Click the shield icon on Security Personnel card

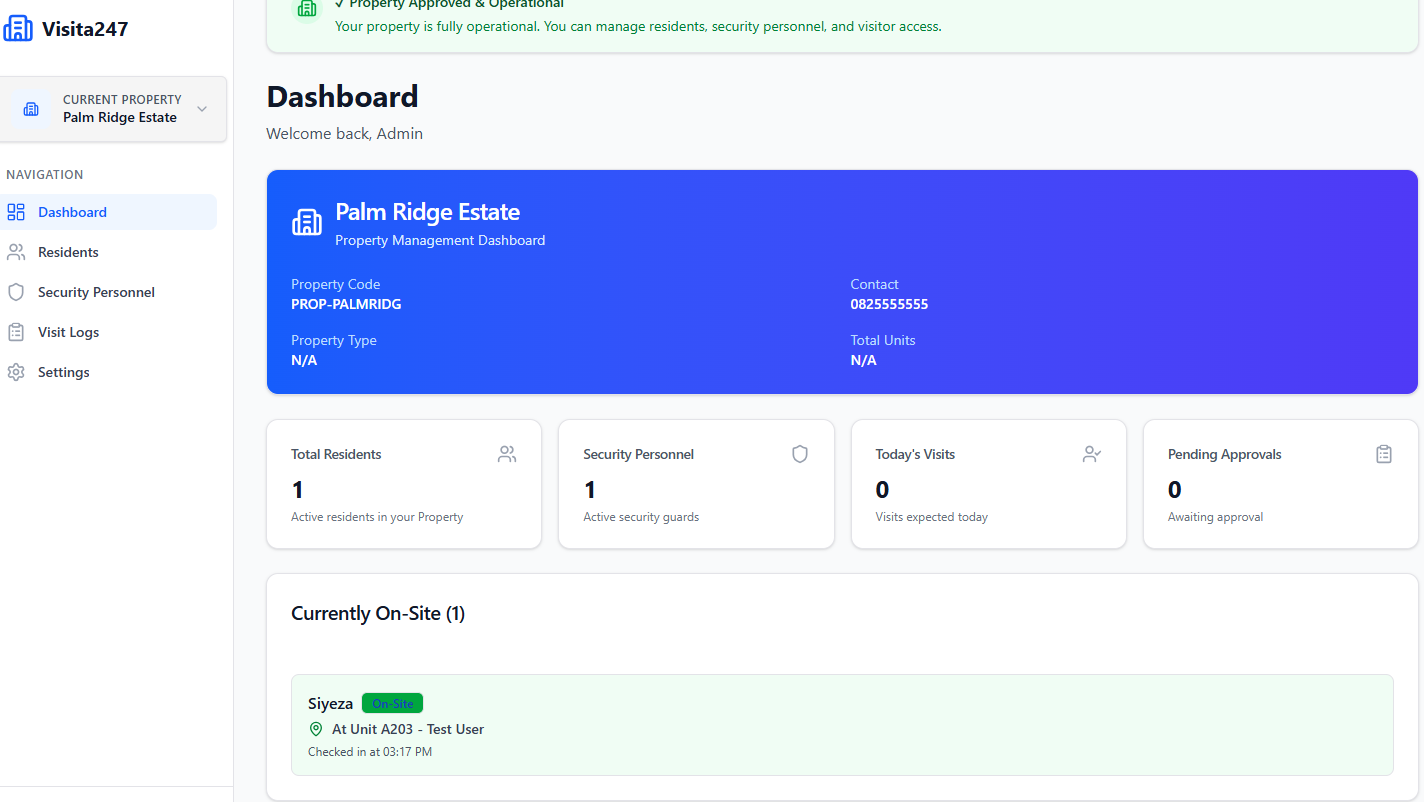(800, 453)
